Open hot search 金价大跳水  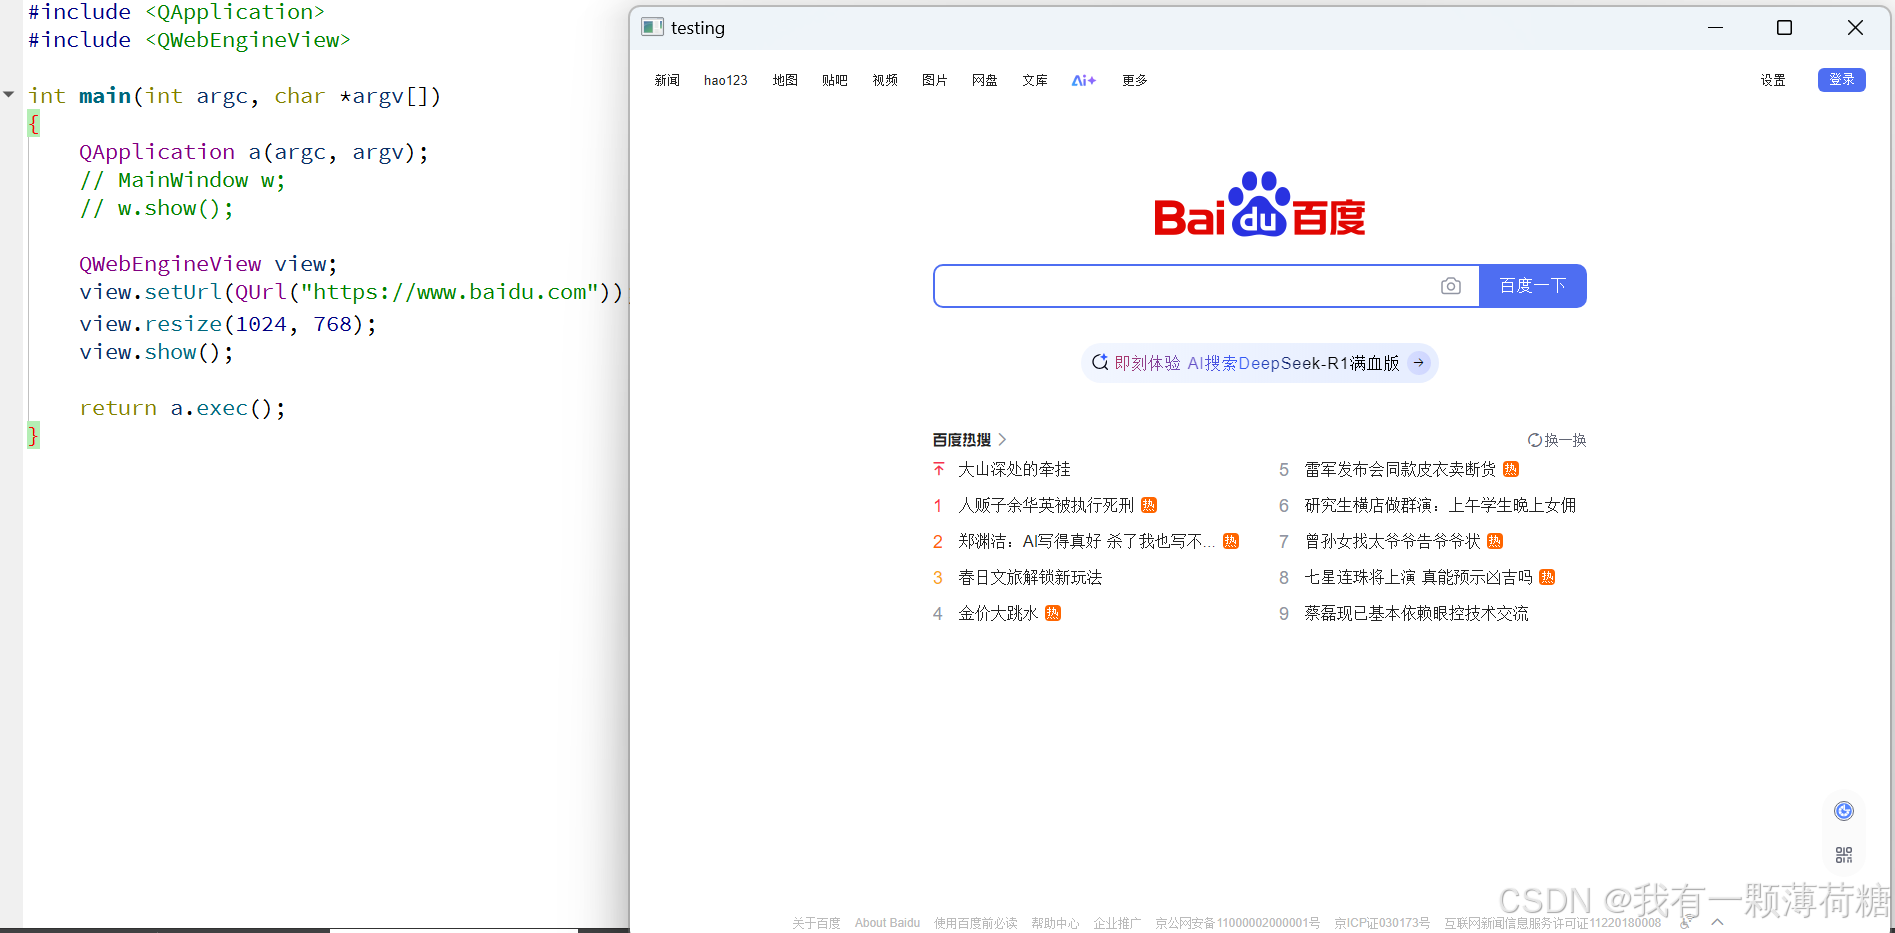[x=998, y=613]
